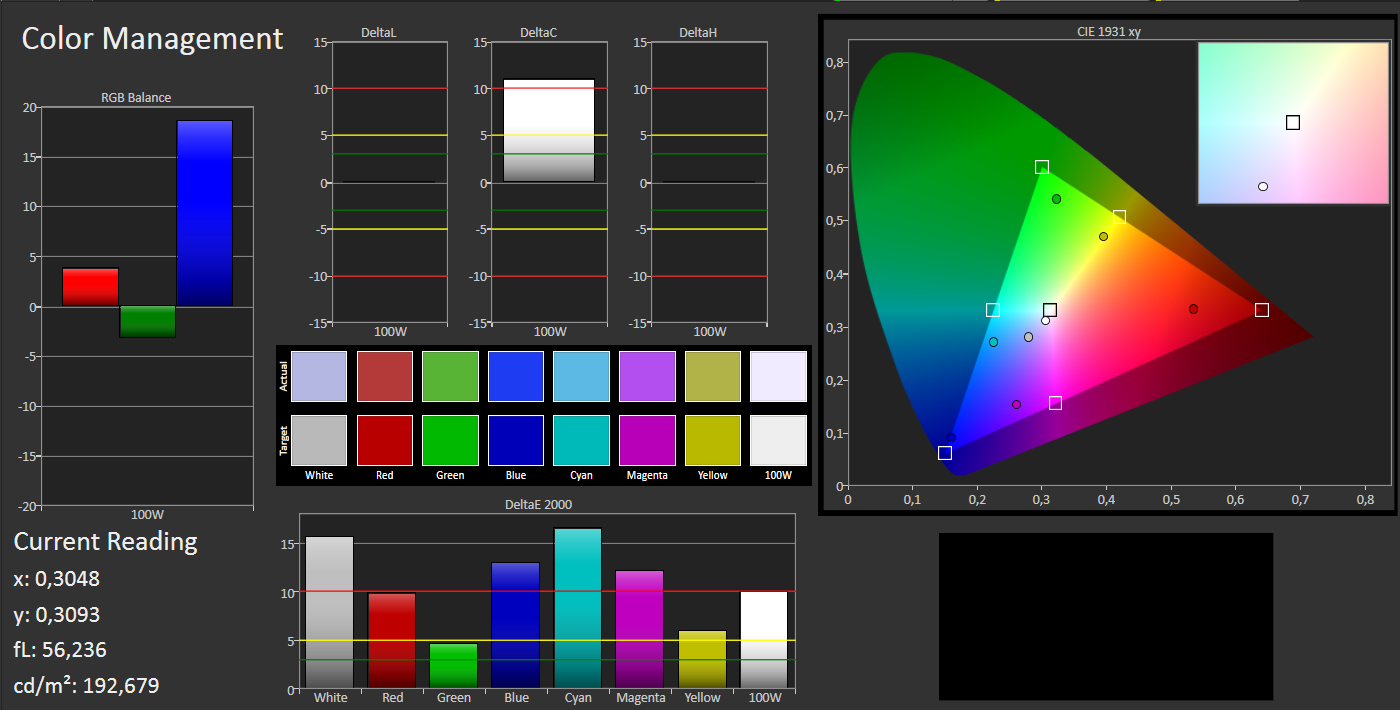Click the measured blue point circle
Screen dimensions: 1400x710
pyautogui.click(x=951, y=438)
